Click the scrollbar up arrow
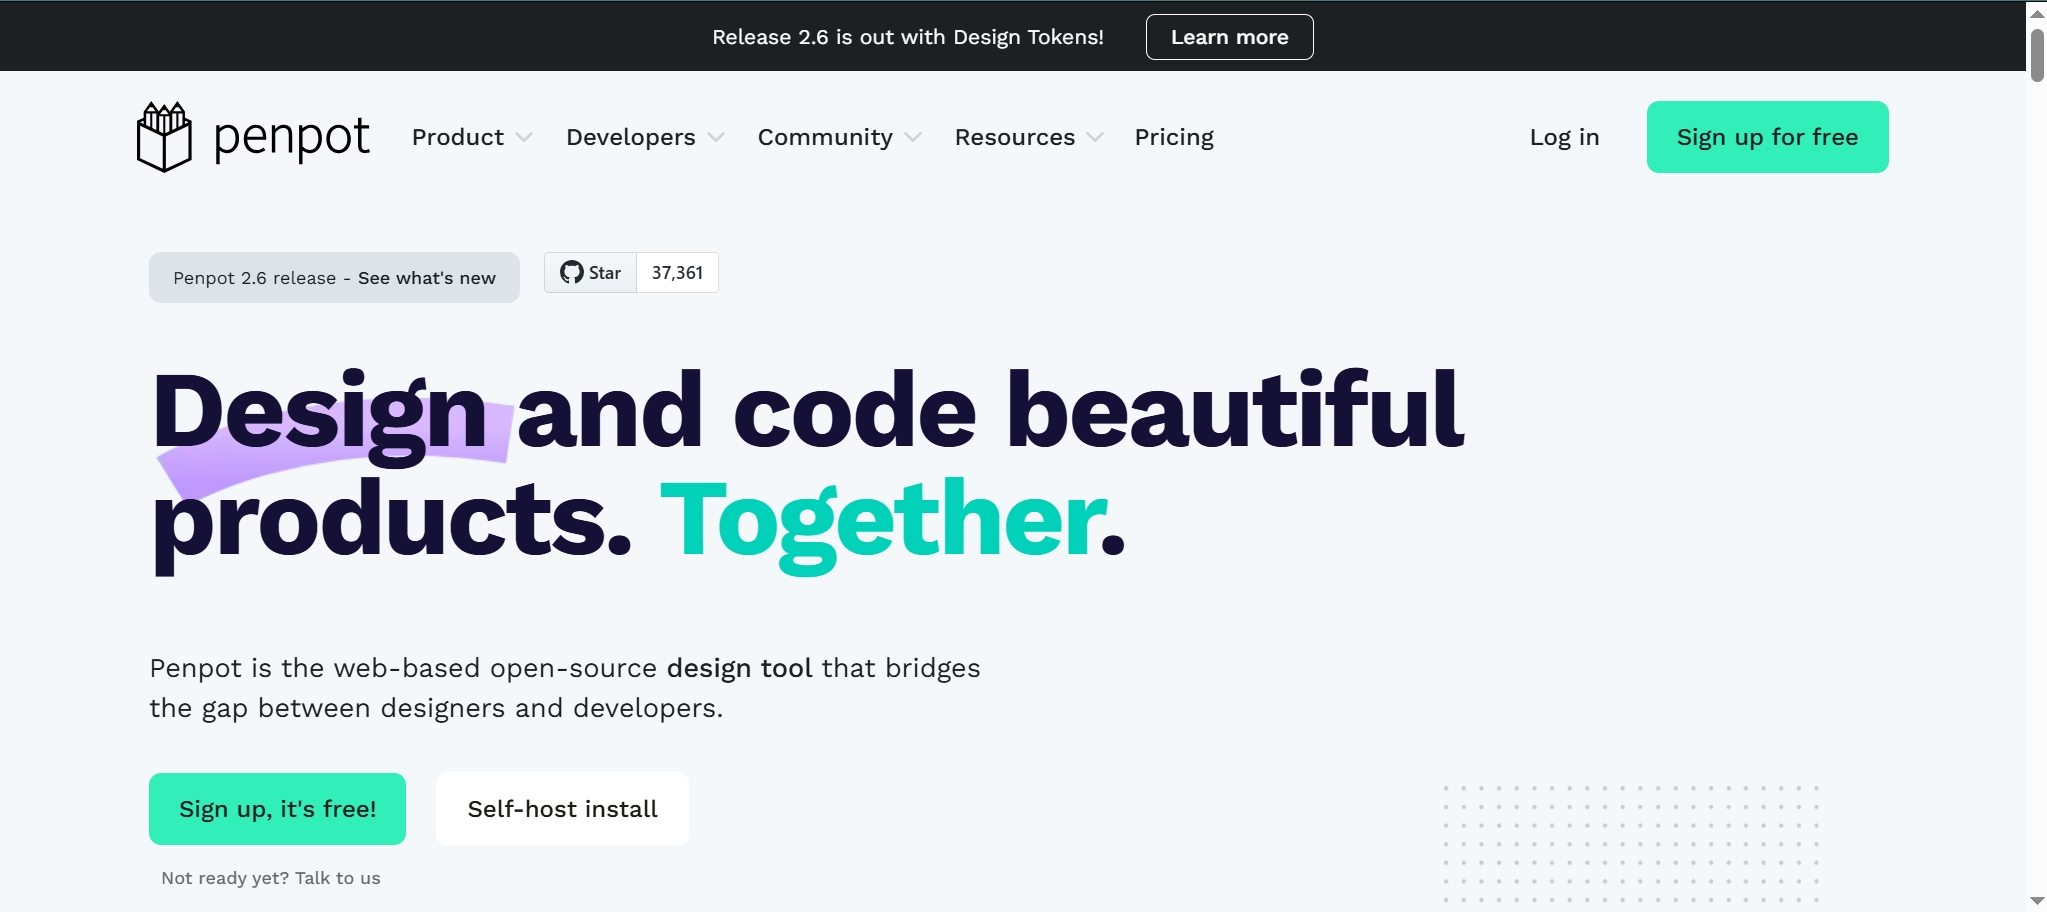Image resolution: width=2047 pixels, height=912 pixels. [x=2036, y=13]
